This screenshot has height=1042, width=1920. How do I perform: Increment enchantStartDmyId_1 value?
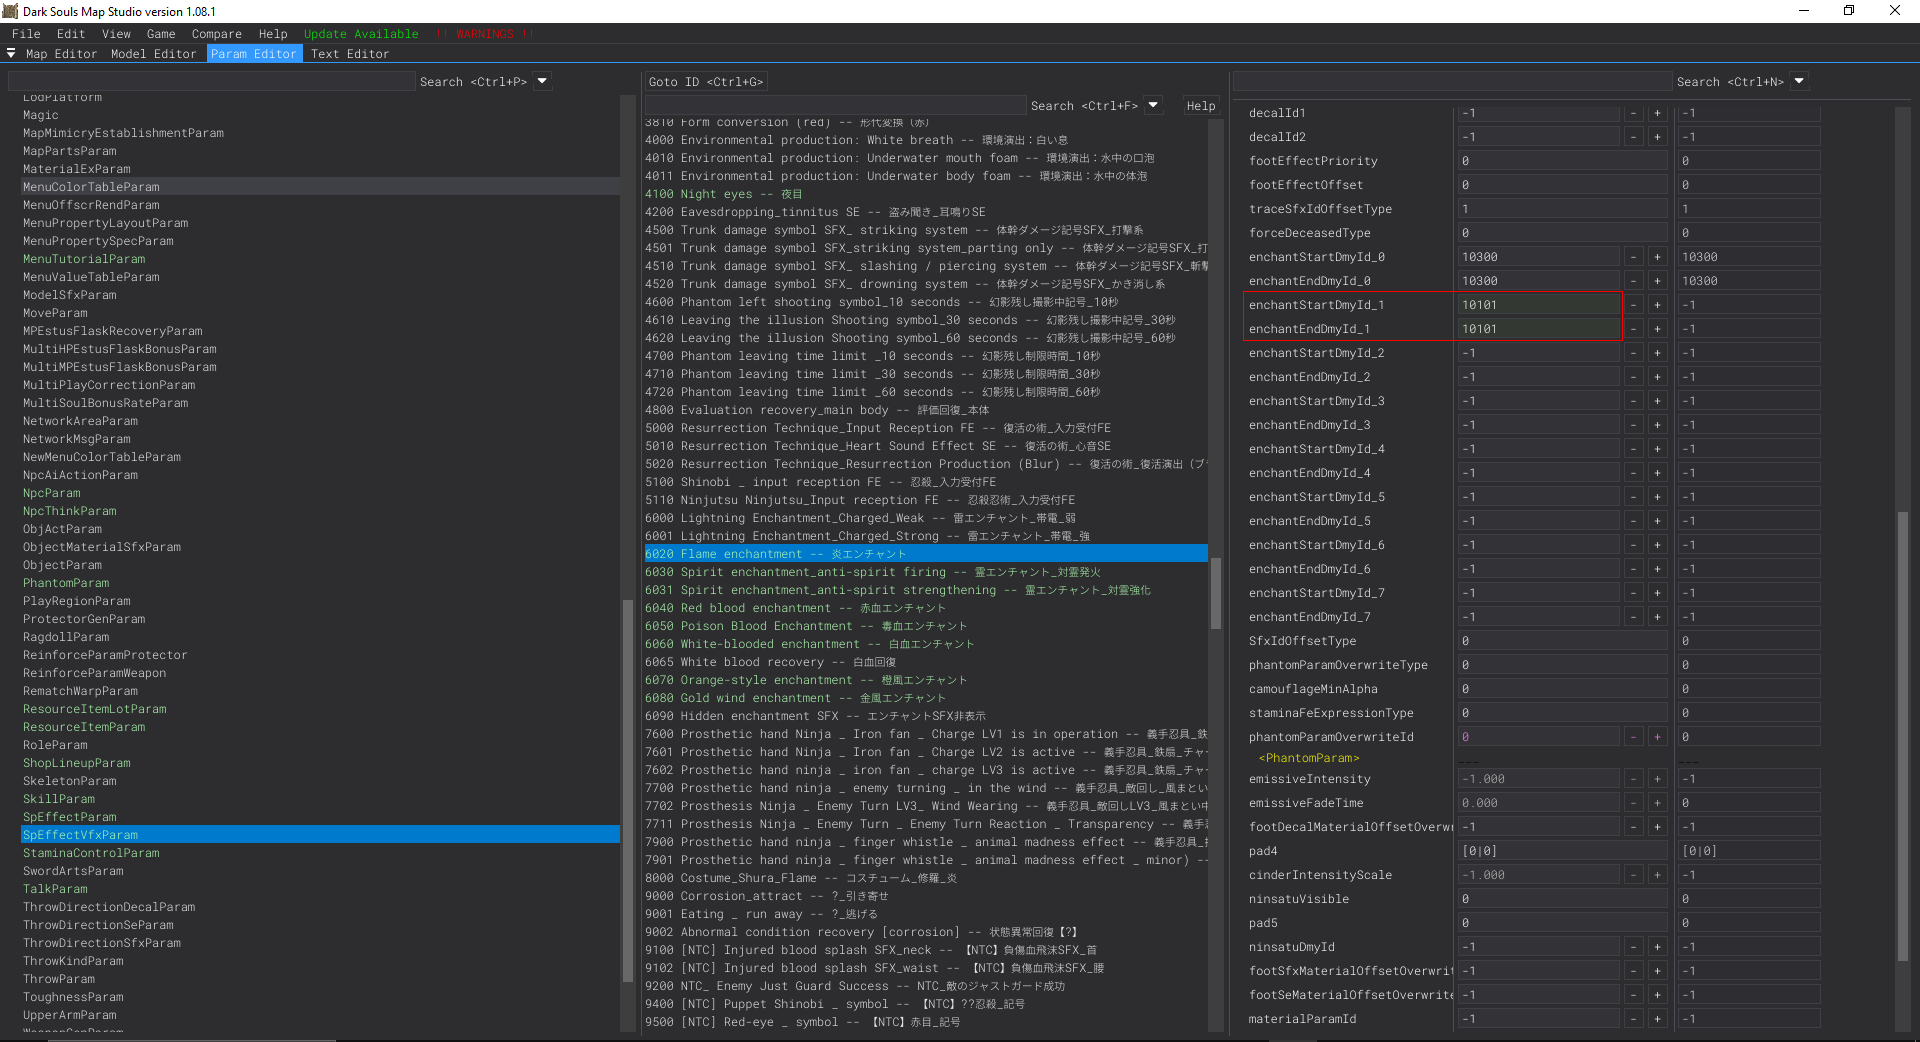pyautogui.click(x=1657, y=305)
